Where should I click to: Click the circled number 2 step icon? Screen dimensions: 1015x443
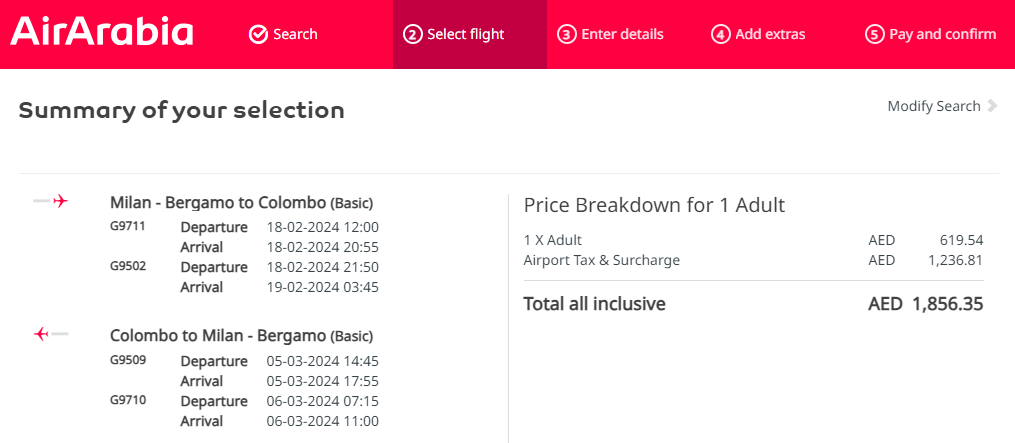click(412, 34)
